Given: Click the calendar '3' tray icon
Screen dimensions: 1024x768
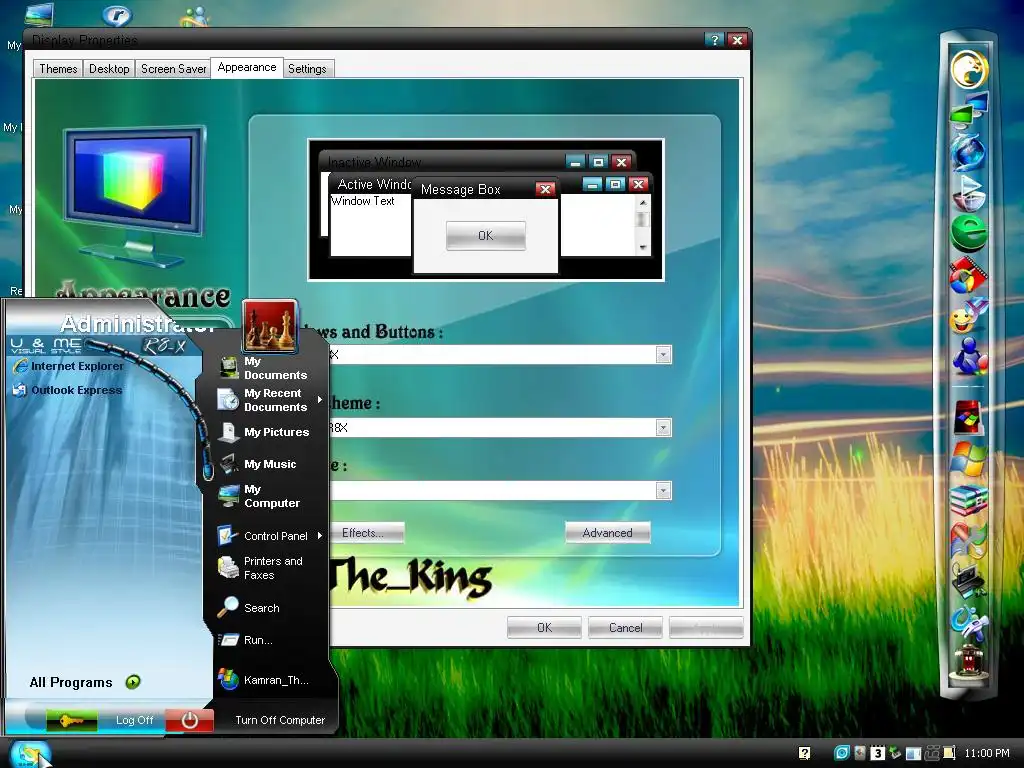Looking at the screenshot, I should coord(877,753).
